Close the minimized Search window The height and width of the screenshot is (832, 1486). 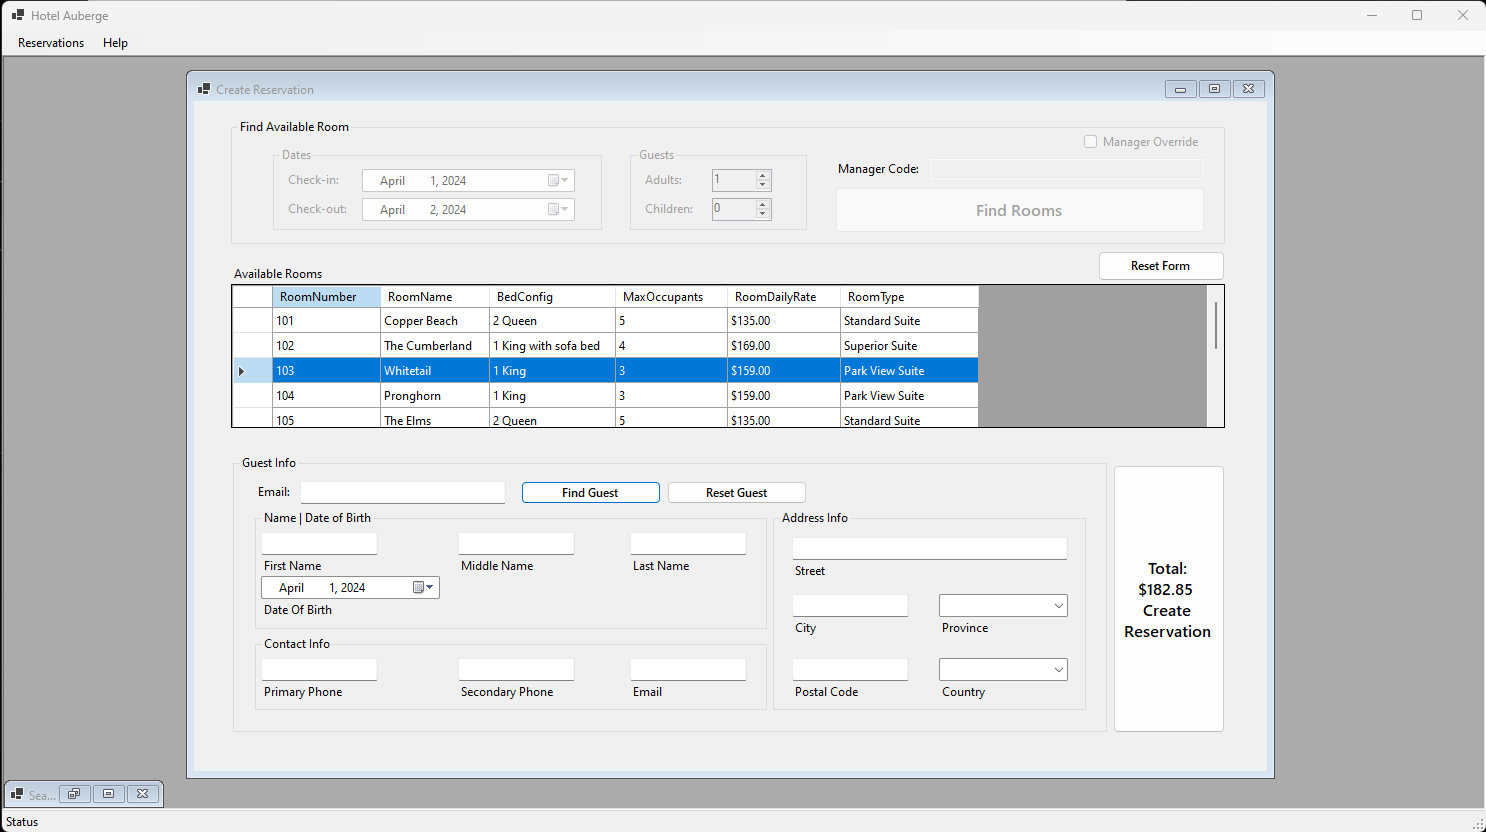point(142,794)
